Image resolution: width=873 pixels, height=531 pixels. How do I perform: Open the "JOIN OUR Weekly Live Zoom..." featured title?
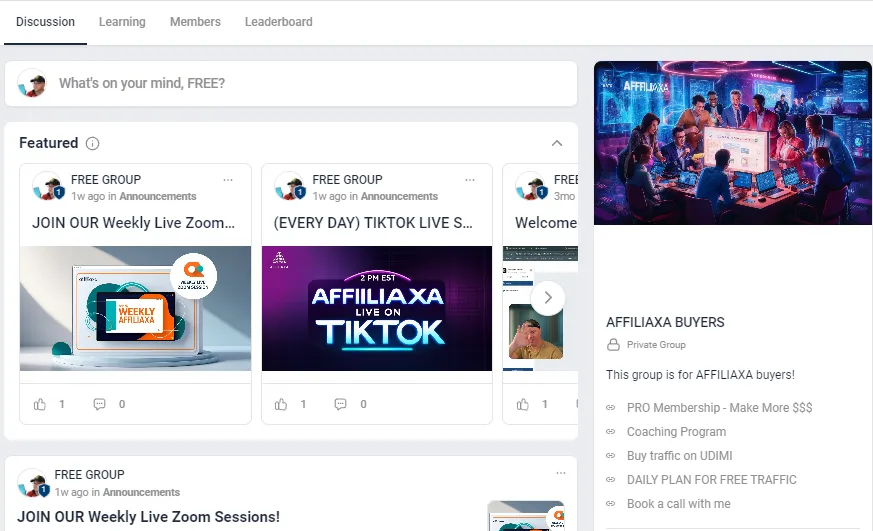click(134, 223)
